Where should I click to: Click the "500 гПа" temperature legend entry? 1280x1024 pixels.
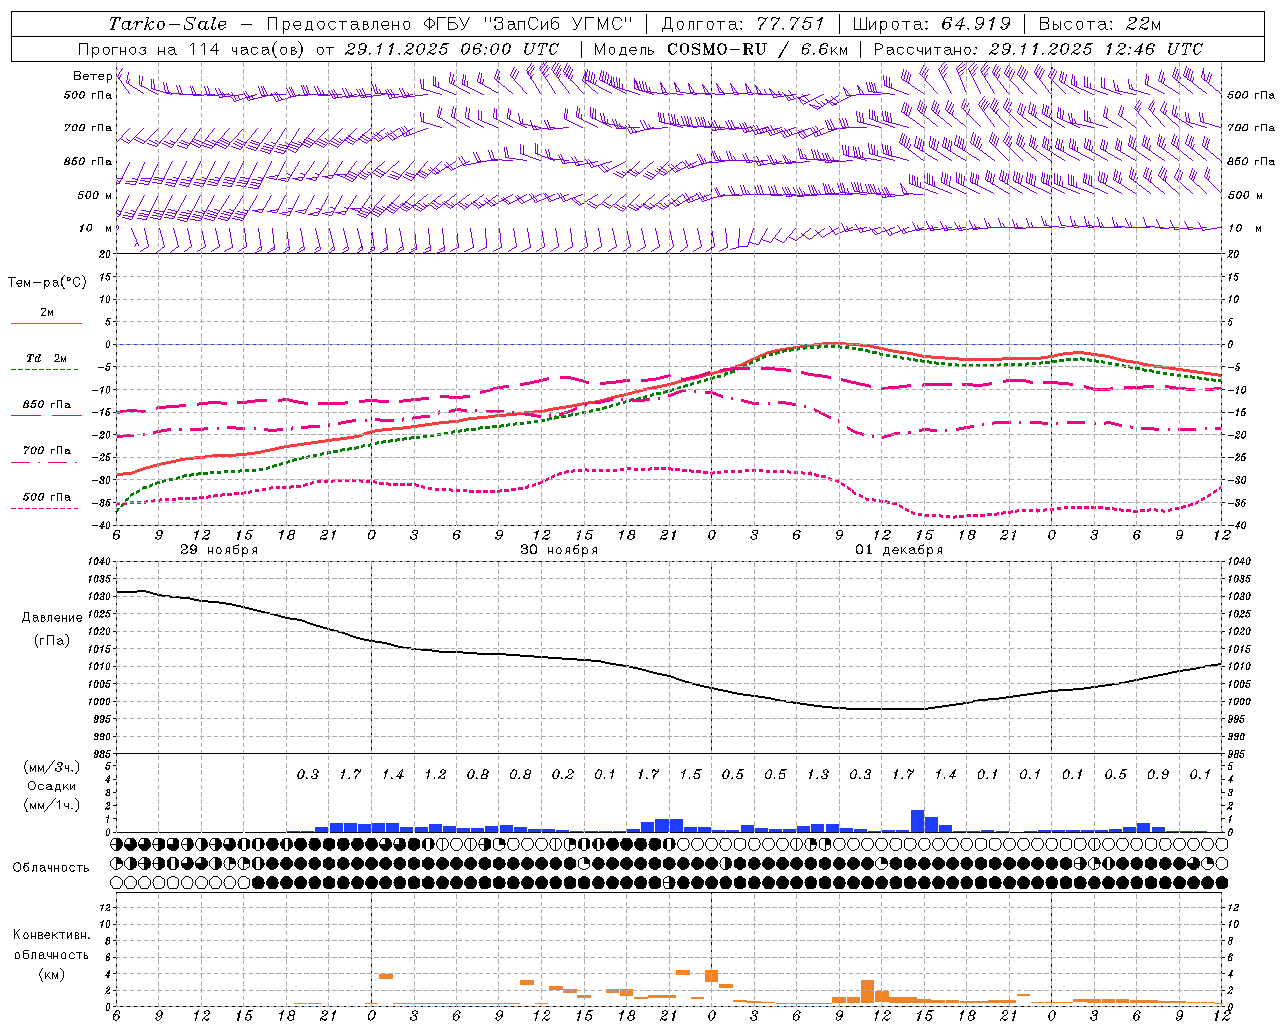click(x=46, y=497)
